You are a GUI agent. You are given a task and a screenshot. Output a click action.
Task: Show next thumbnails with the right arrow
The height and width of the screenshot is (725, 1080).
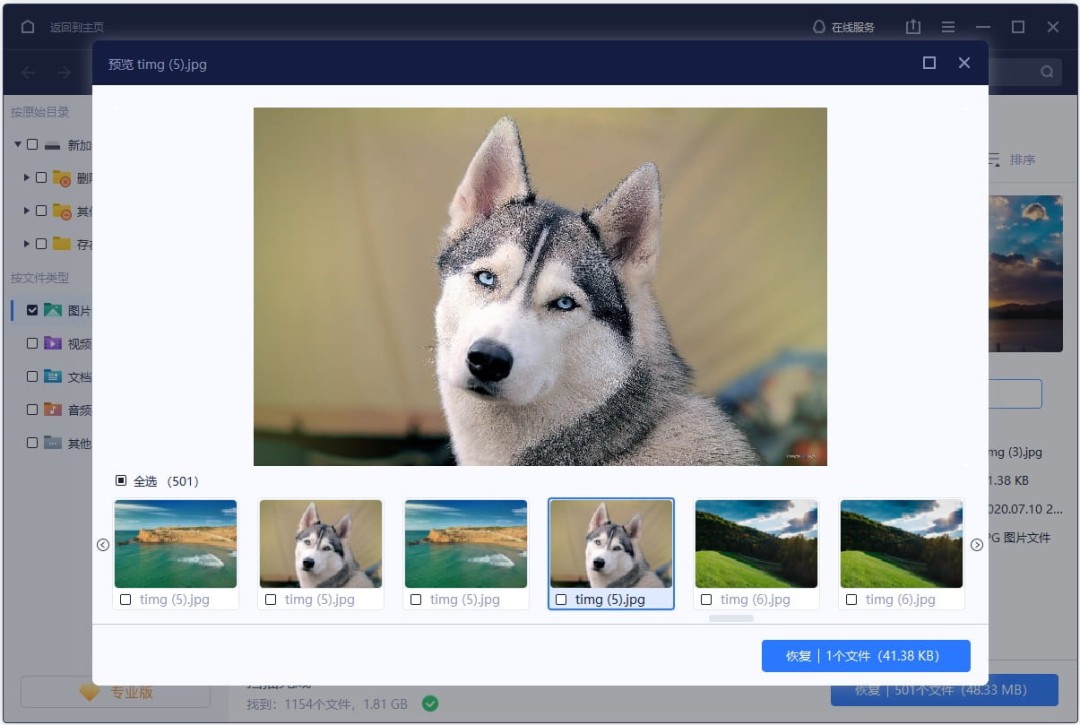[x=977, y=545]
